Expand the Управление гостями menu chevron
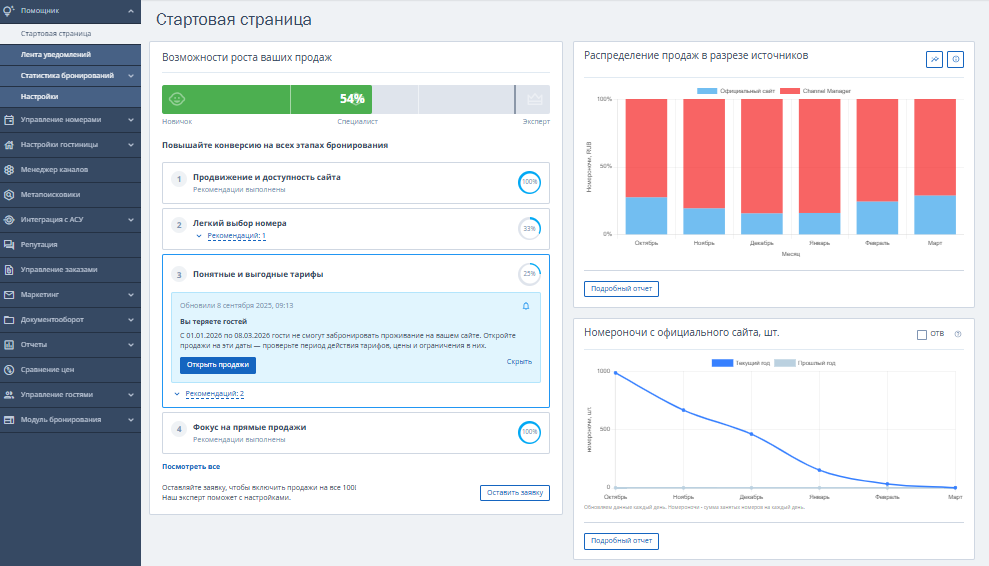 tap(131, 395)
